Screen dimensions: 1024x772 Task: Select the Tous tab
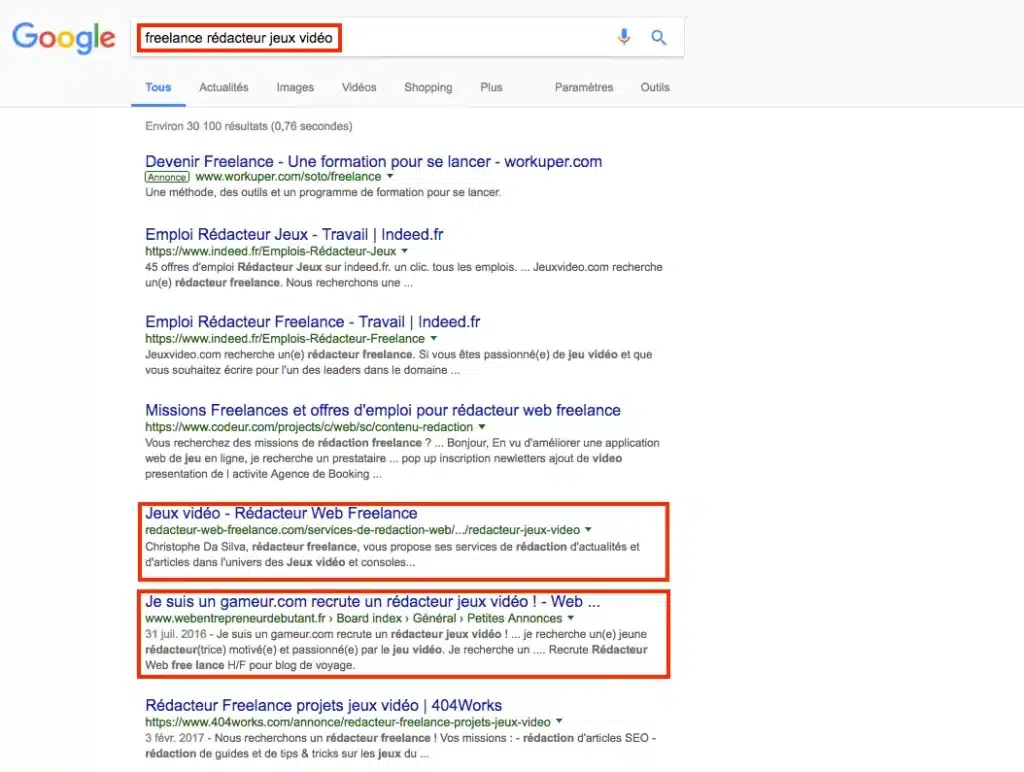[157, 88]
